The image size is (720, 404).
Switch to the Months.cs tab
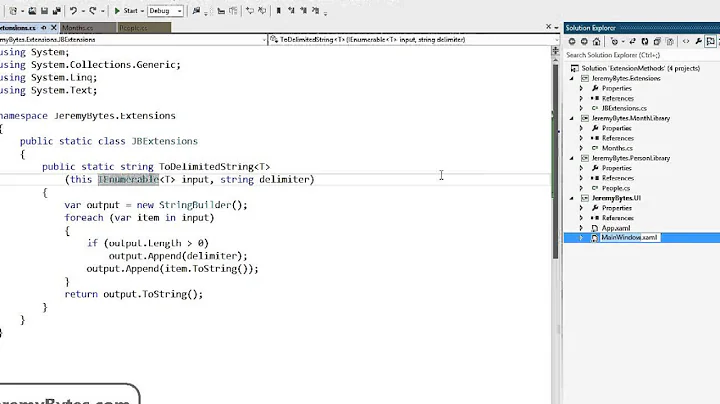pos(87,28)
